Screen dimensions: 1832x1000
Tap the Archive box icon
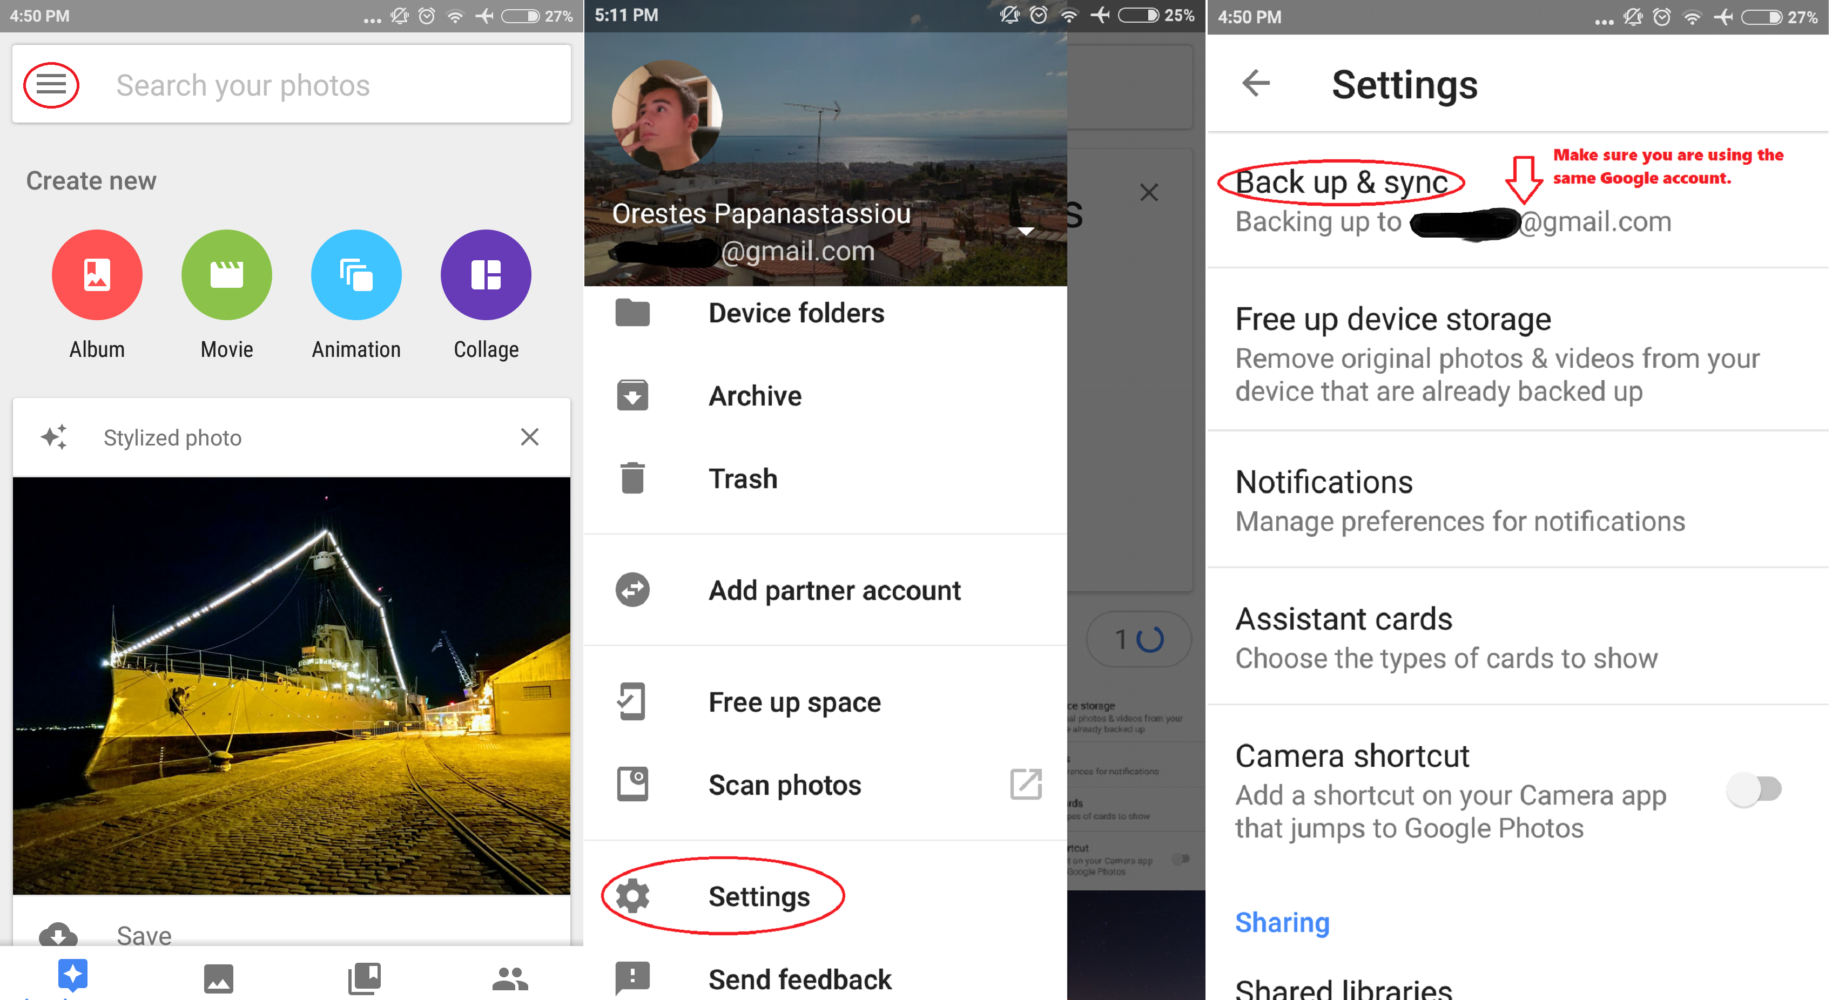point(633,396)
